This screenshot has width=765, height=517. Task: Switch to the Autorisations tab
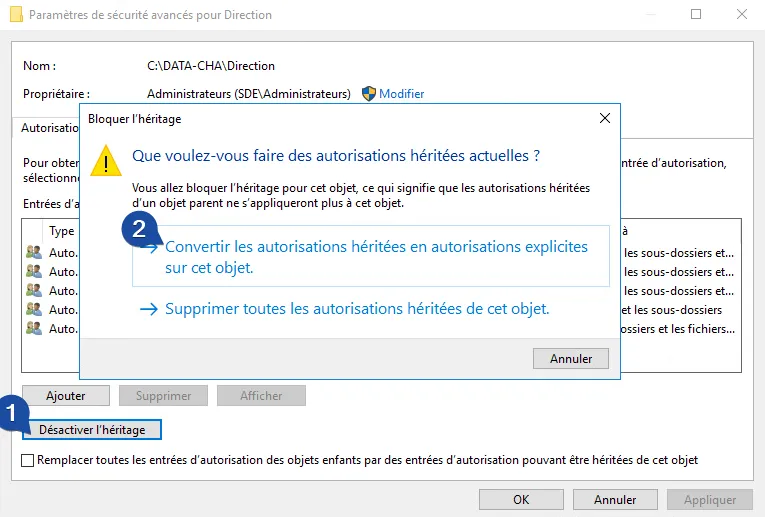[x=50, y=128]
